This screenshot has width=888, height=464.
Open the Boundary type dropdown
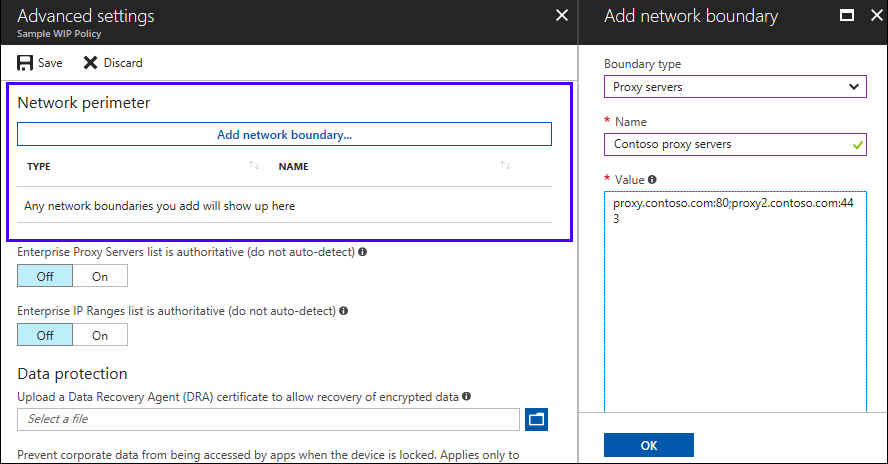735,87
